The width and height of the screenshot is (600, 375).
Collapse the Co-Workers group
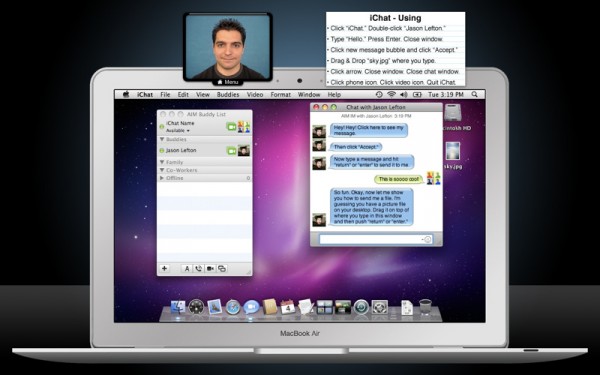(162, 170)
